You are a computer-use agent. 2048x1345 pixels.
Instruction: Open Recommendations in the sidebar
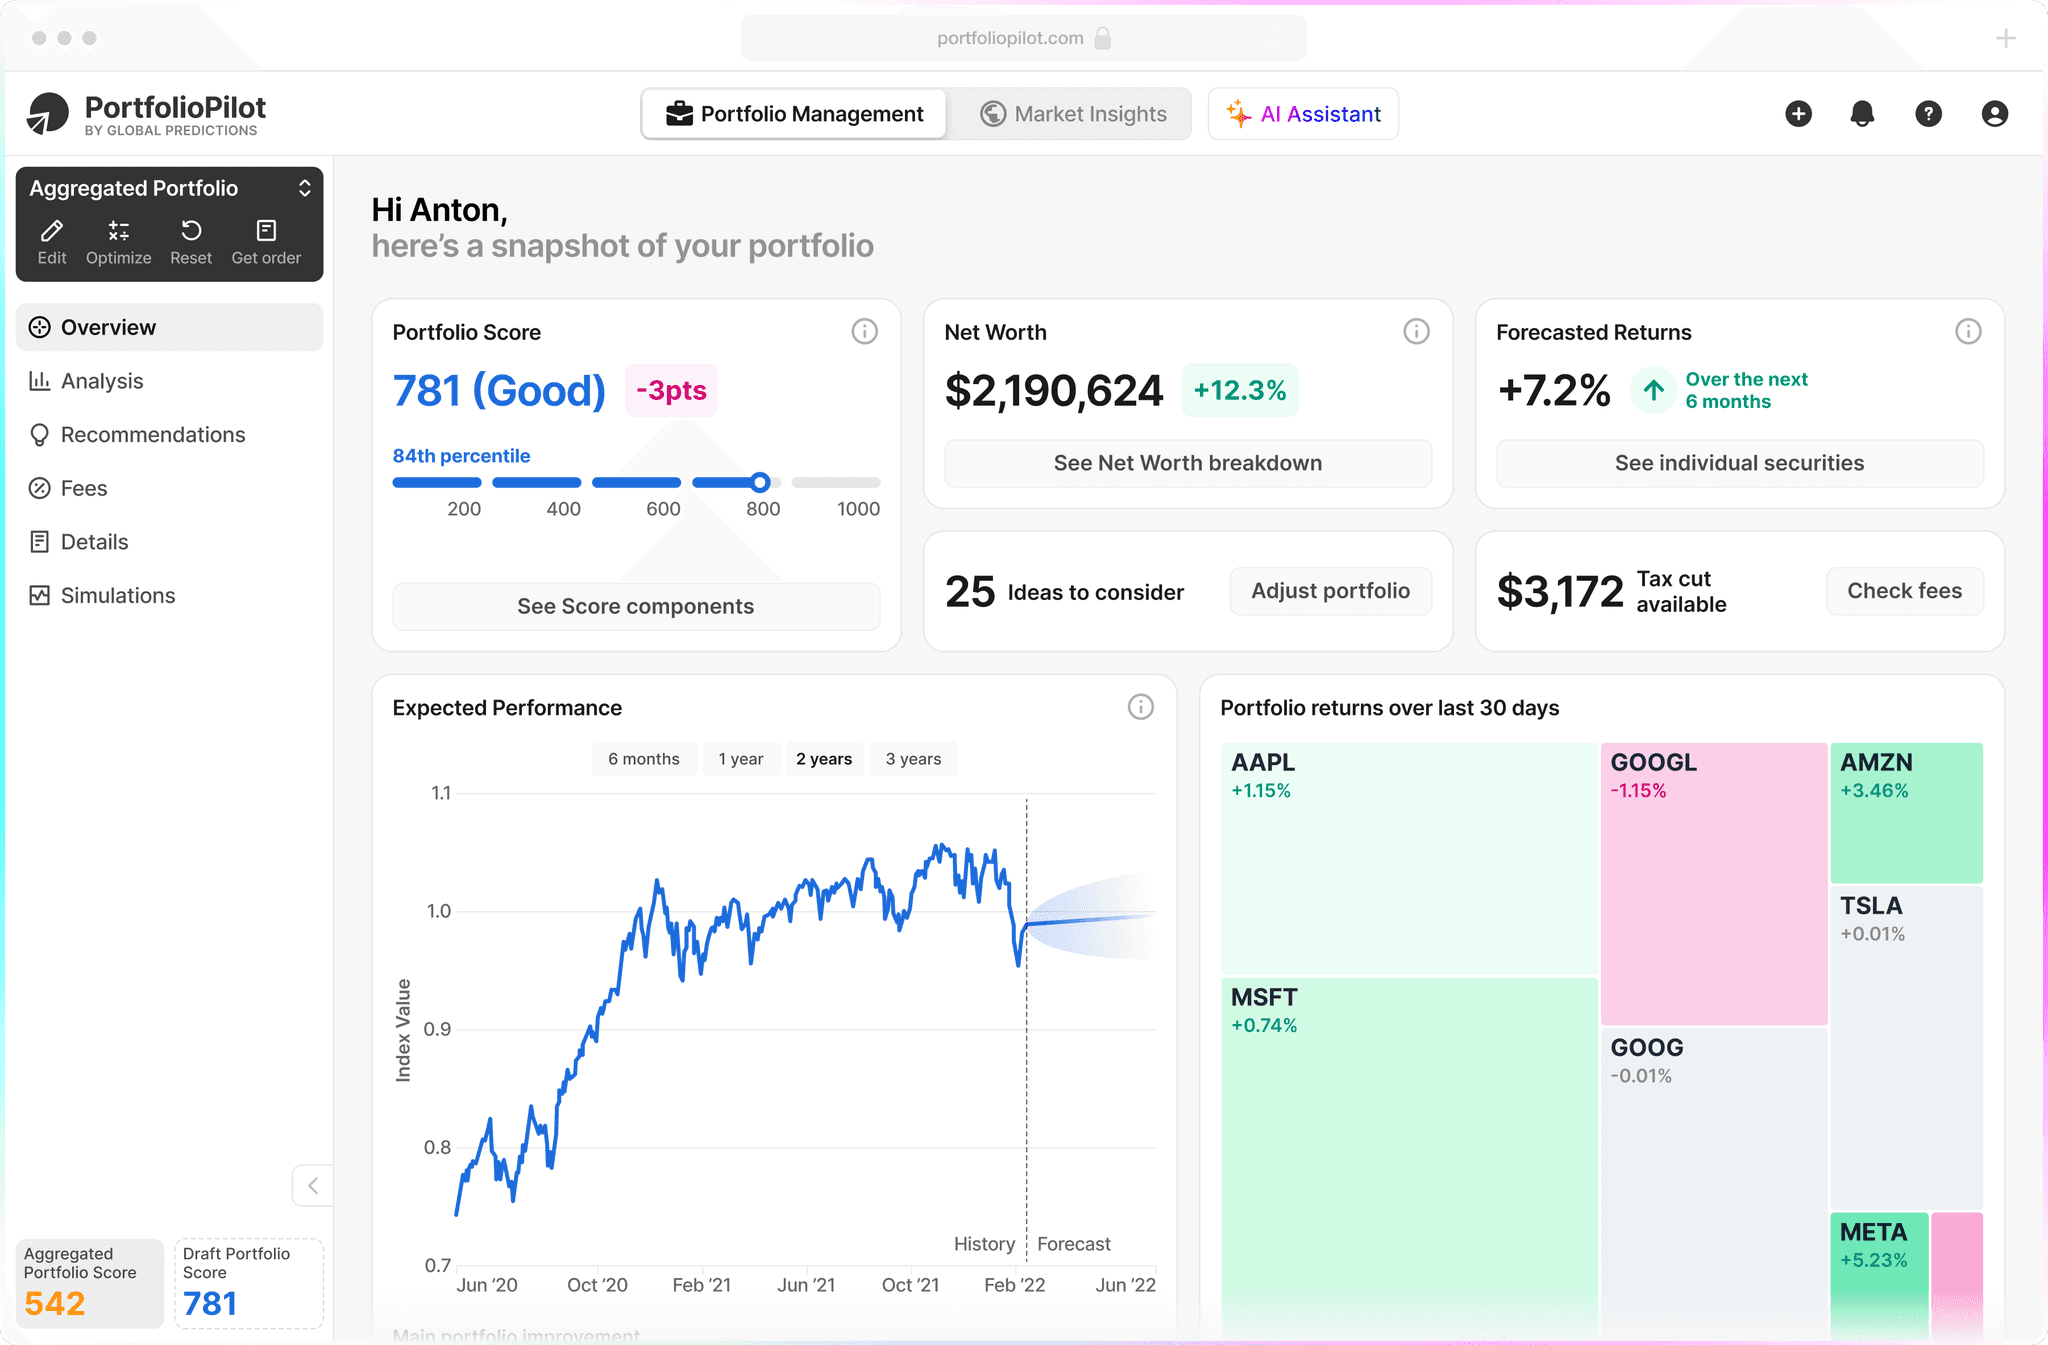(153, 435)
